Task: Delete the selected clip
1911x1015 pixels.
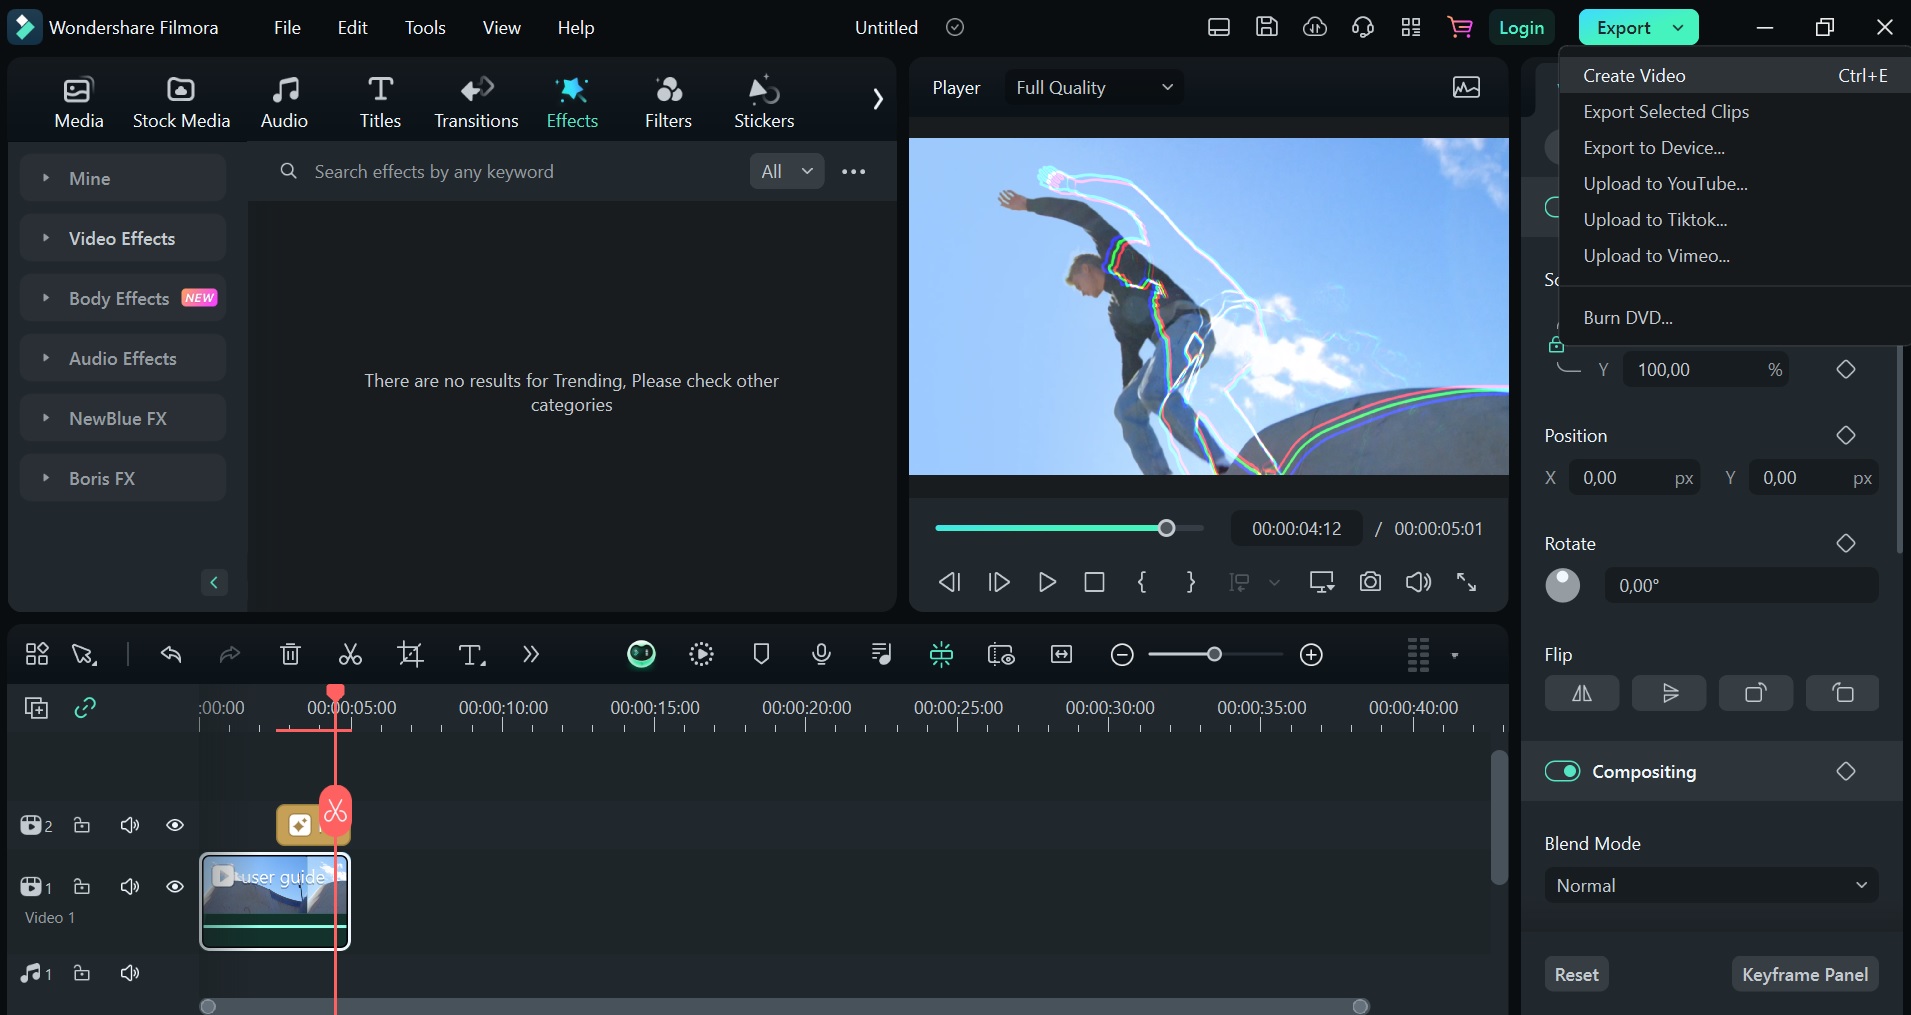Action: click(x=290, y=655)
